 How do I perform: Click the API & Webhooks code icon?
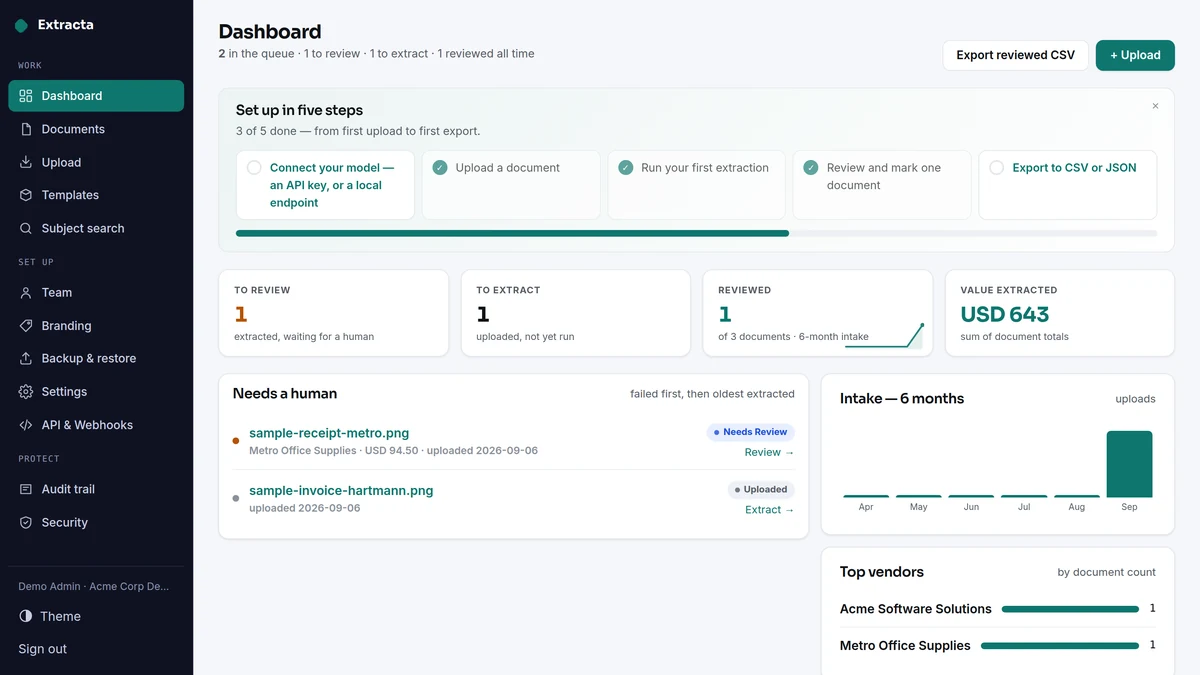[x=26, y=425]
